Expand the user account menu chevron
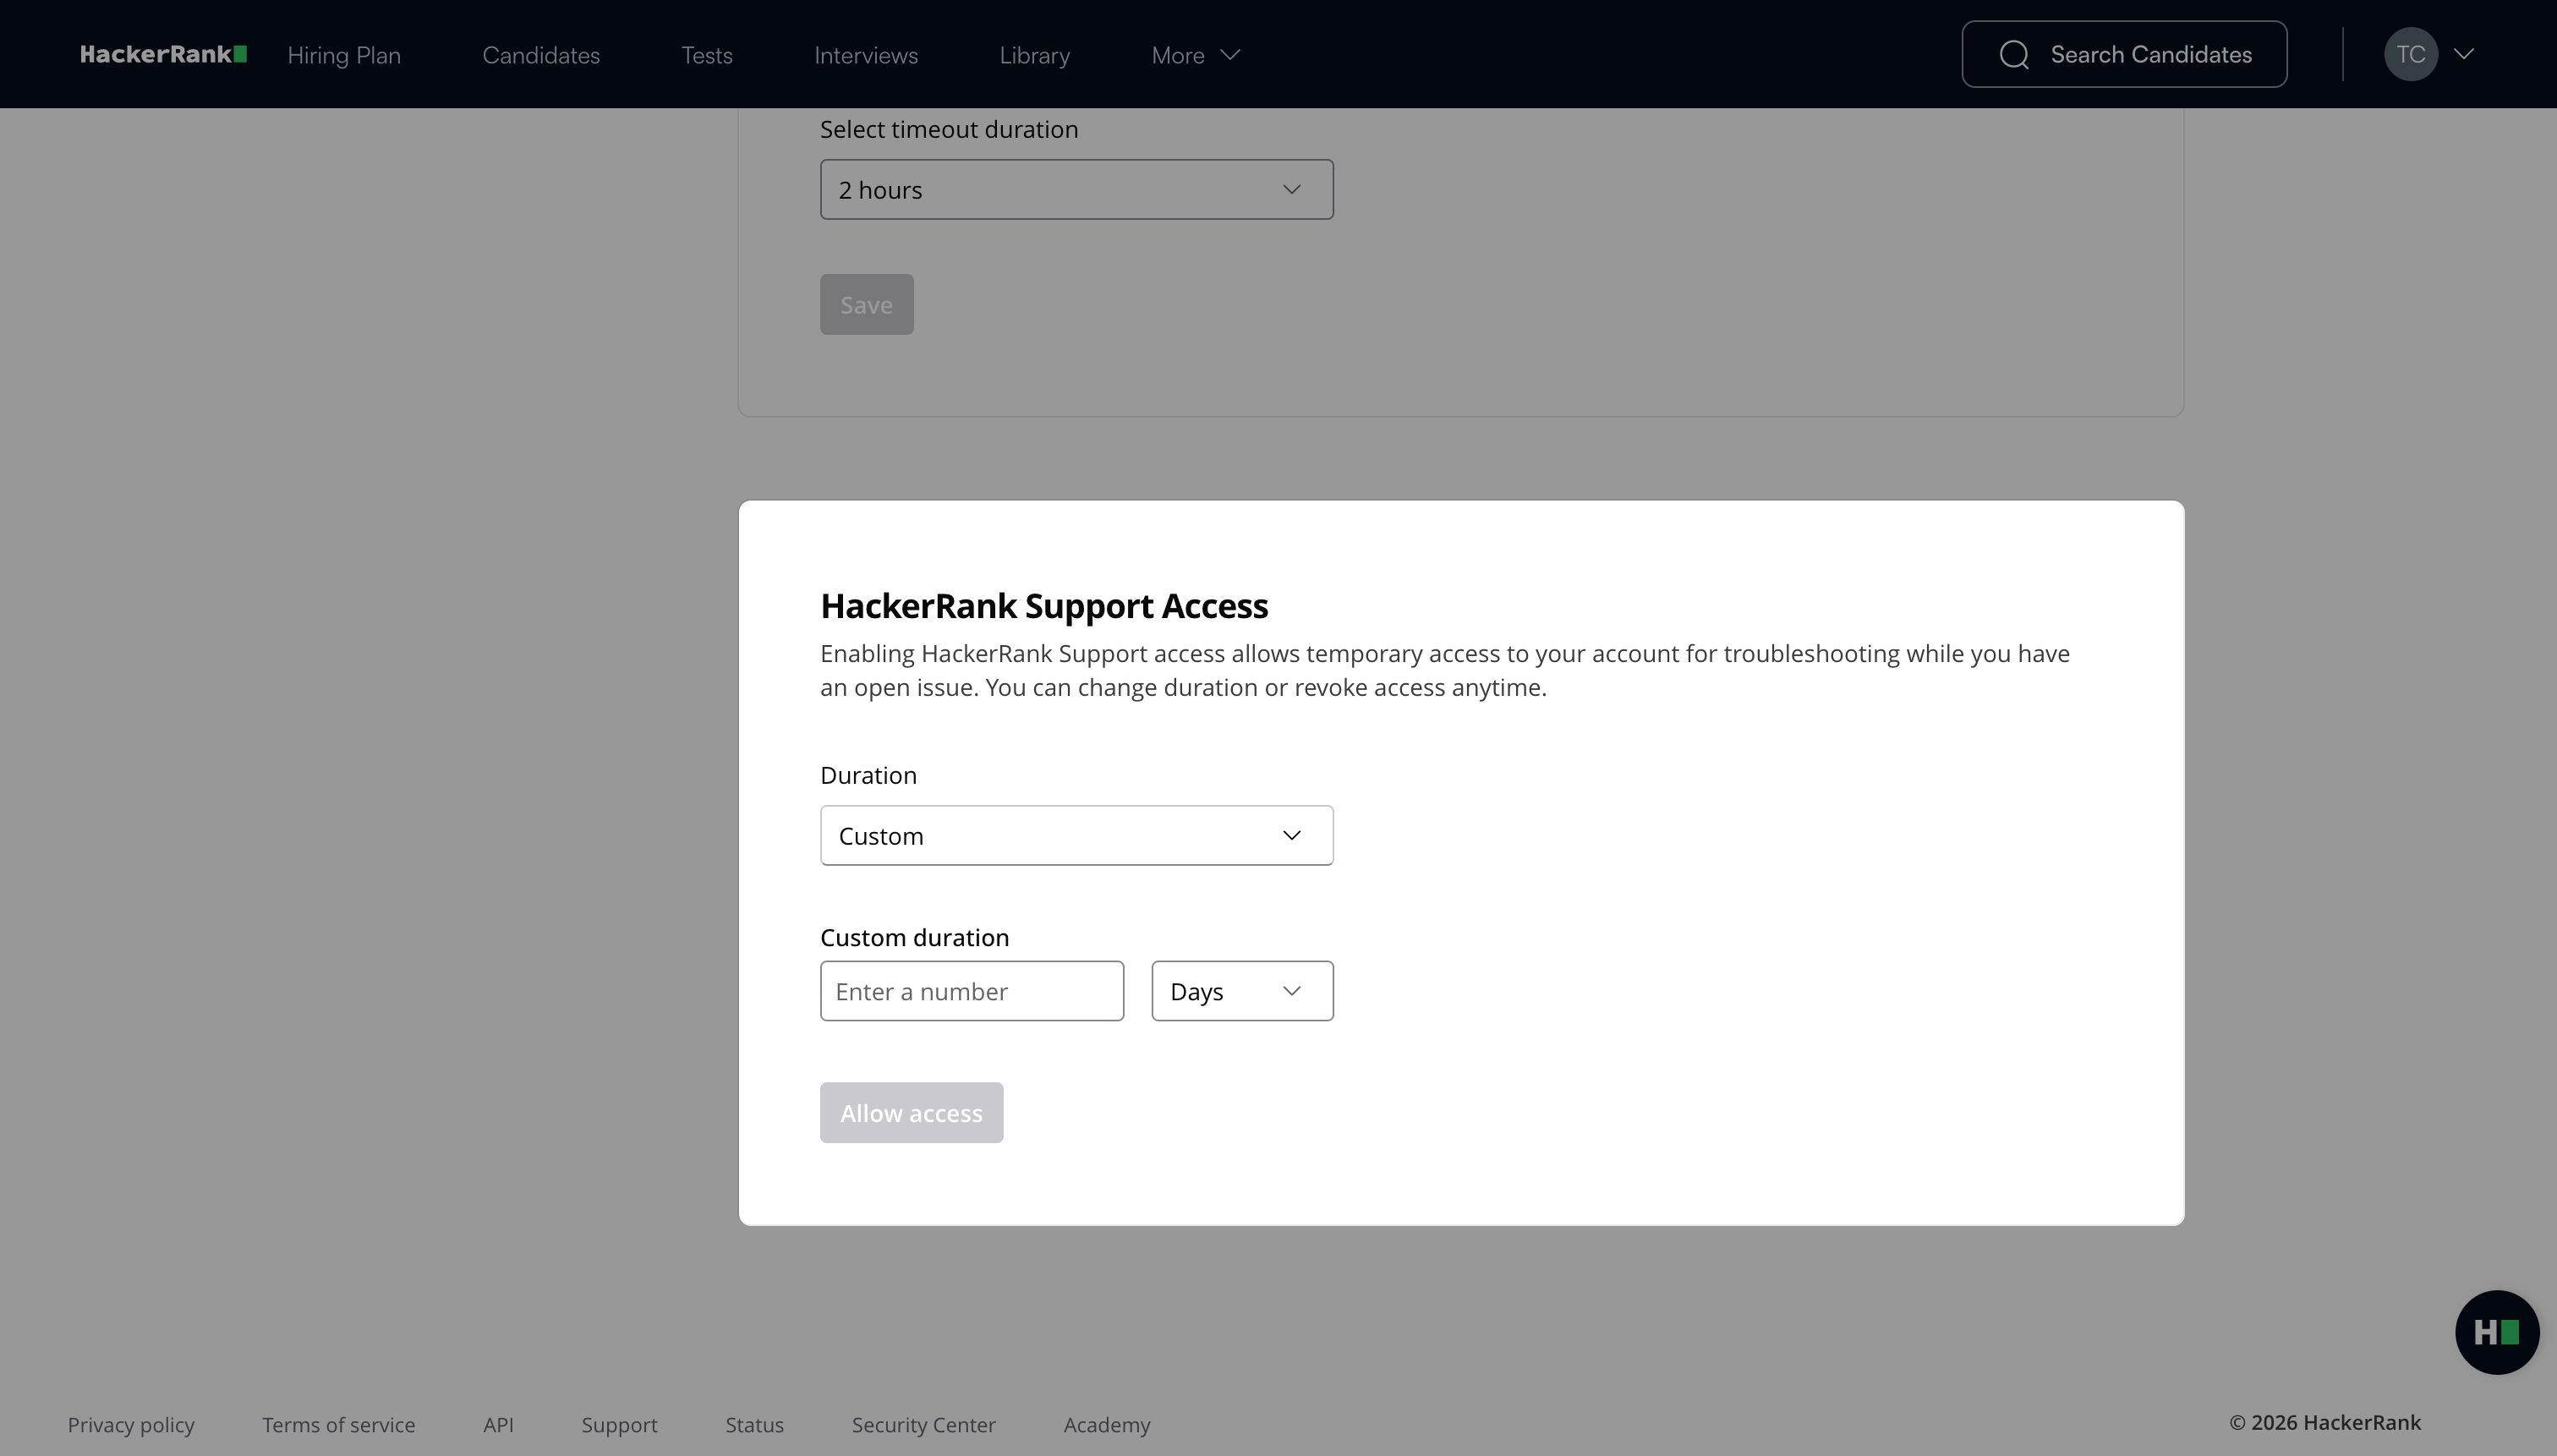 pyautogui.click(x=2464, y=54)
